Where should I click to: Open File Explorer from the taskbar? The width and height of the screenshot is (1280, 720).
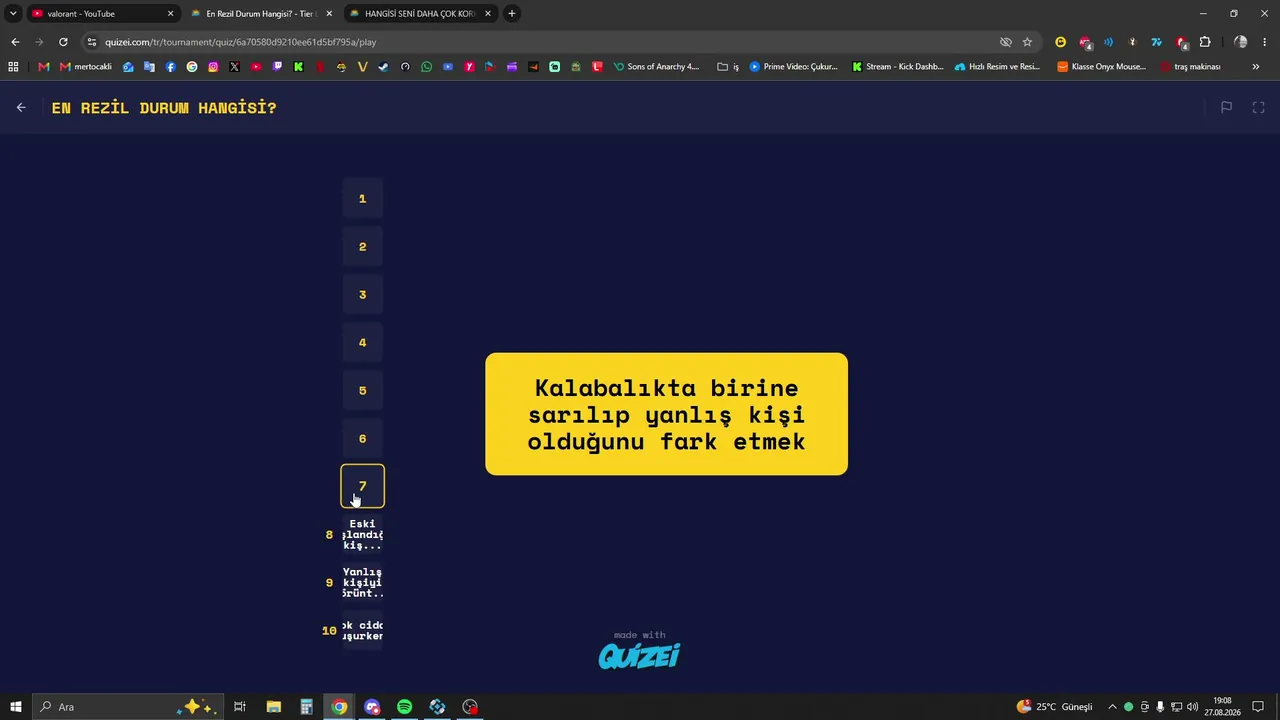click(273, 707)
